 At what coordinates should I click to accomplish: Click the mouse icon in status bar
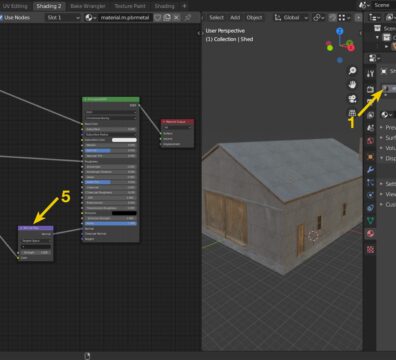(87, 356)
